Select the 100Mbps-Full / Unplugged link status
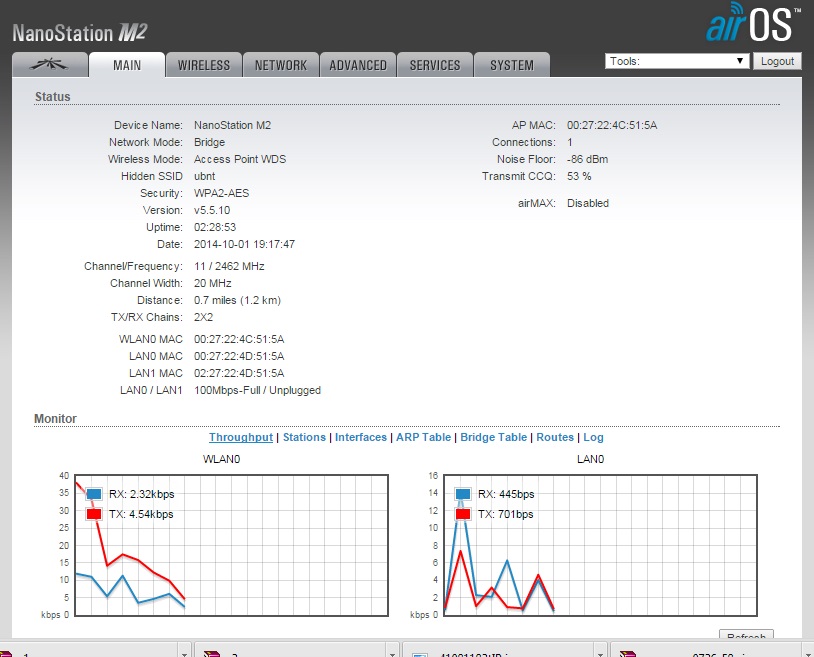Viewport: 814px width, 657px height. click(x=257, y=390)
